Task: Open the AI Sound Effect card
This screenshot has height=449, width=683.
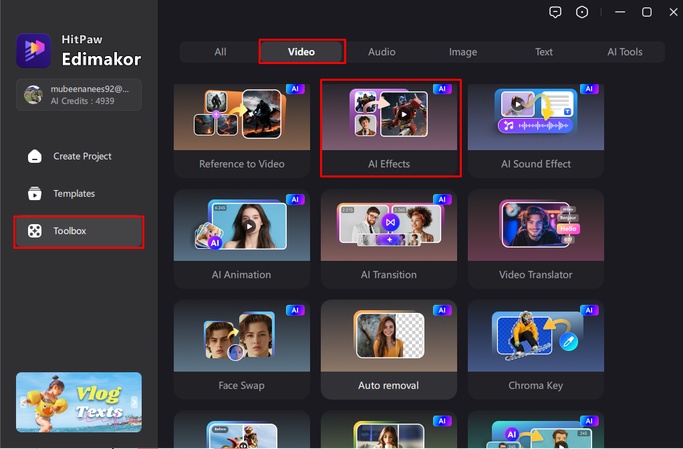Action: pyautogui.click(x=536, y=129)
